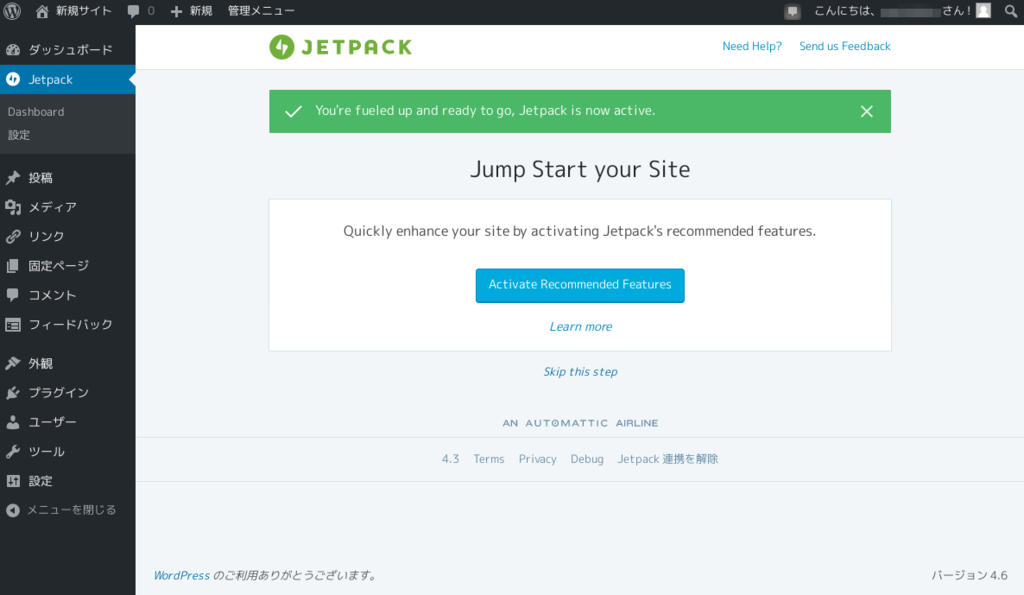Click the green Jetpack logo header
The height and width of the screenshot is (595, 1024).
pos(340,47)
